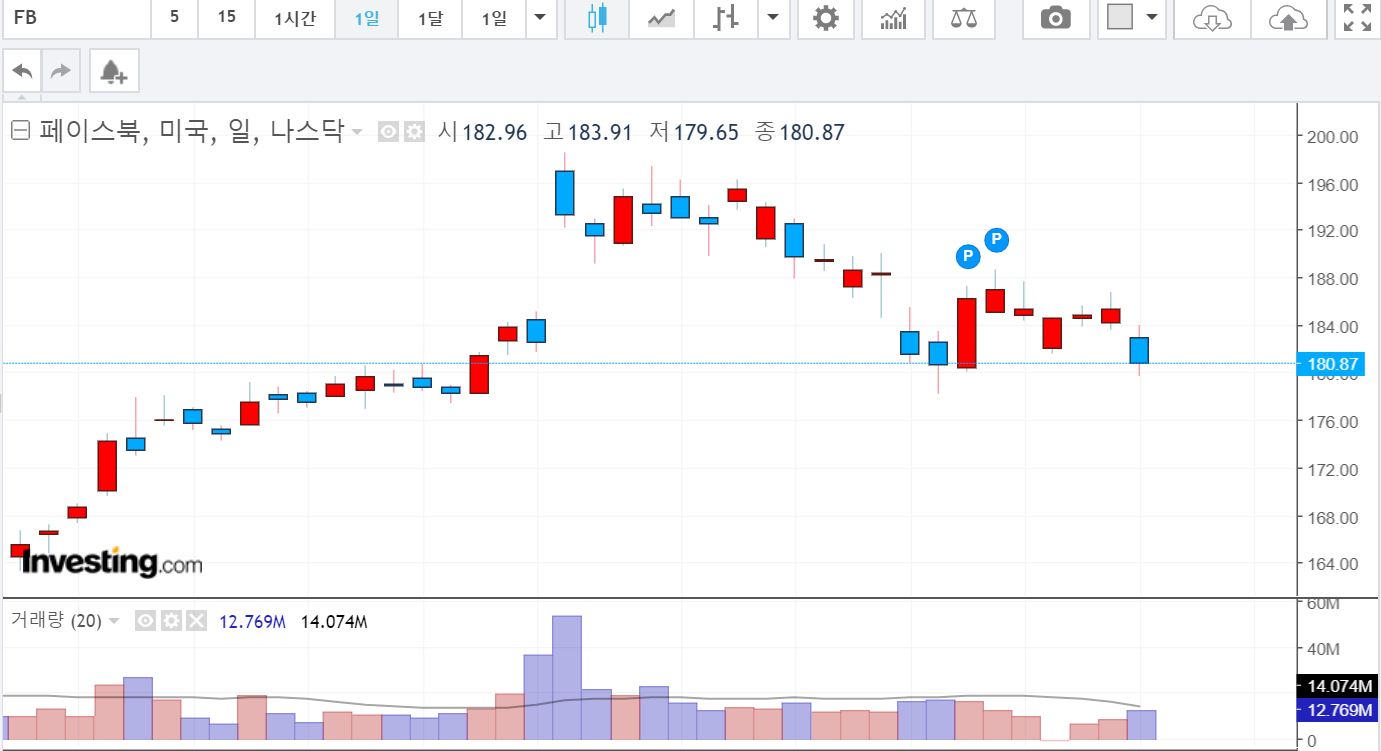Open chart properties gear in top toolbar
Screen dimensions: 1381x751
coord(825,18)
